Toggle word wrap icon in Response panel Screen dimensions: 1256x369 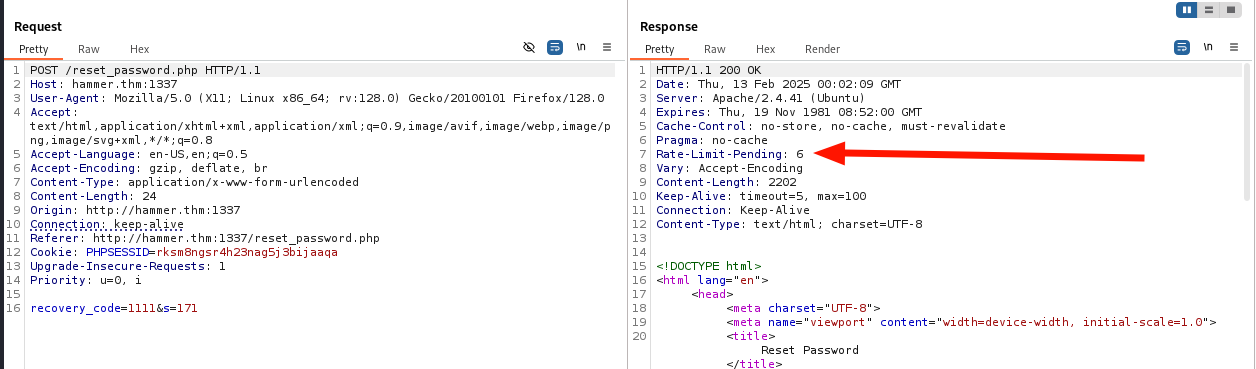pyautogui.click(x=1182, y=47)
